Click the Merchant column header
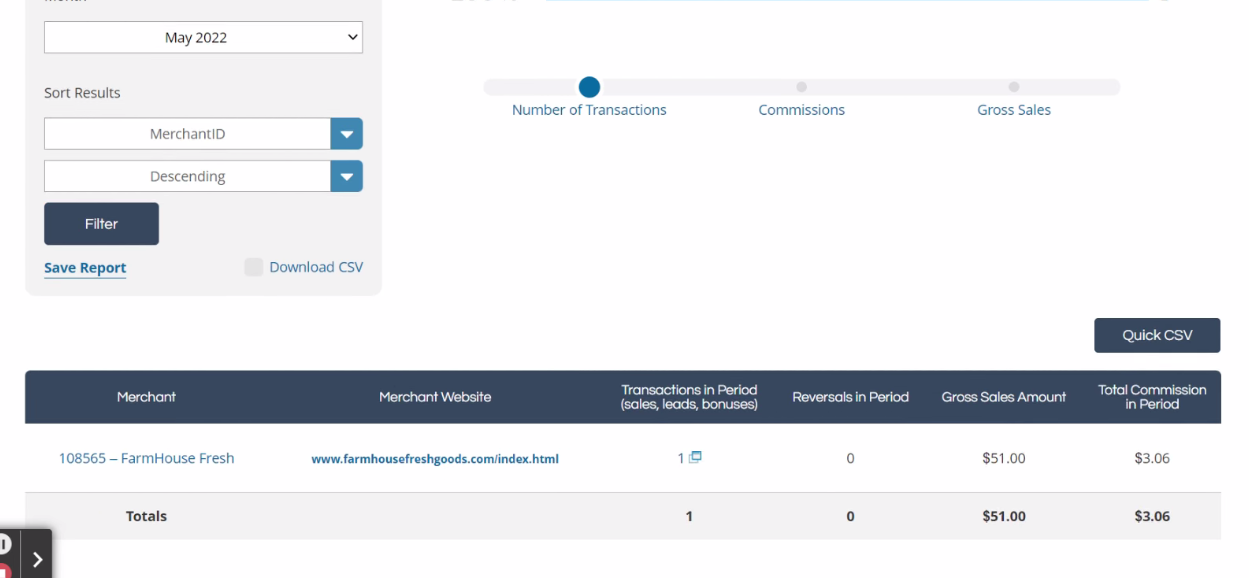This screenshot has height=578, width=1249. pyautogui.click(x=146, y=397)
